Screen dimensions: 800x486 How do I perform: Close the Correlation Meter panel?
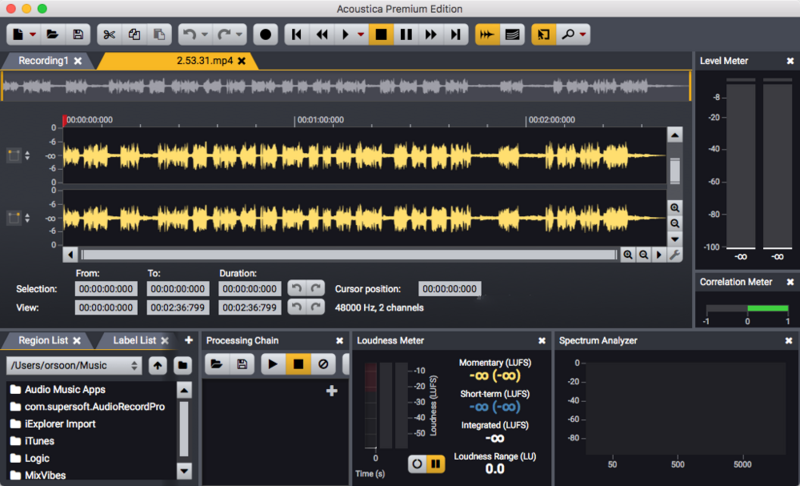coord(790,282)
